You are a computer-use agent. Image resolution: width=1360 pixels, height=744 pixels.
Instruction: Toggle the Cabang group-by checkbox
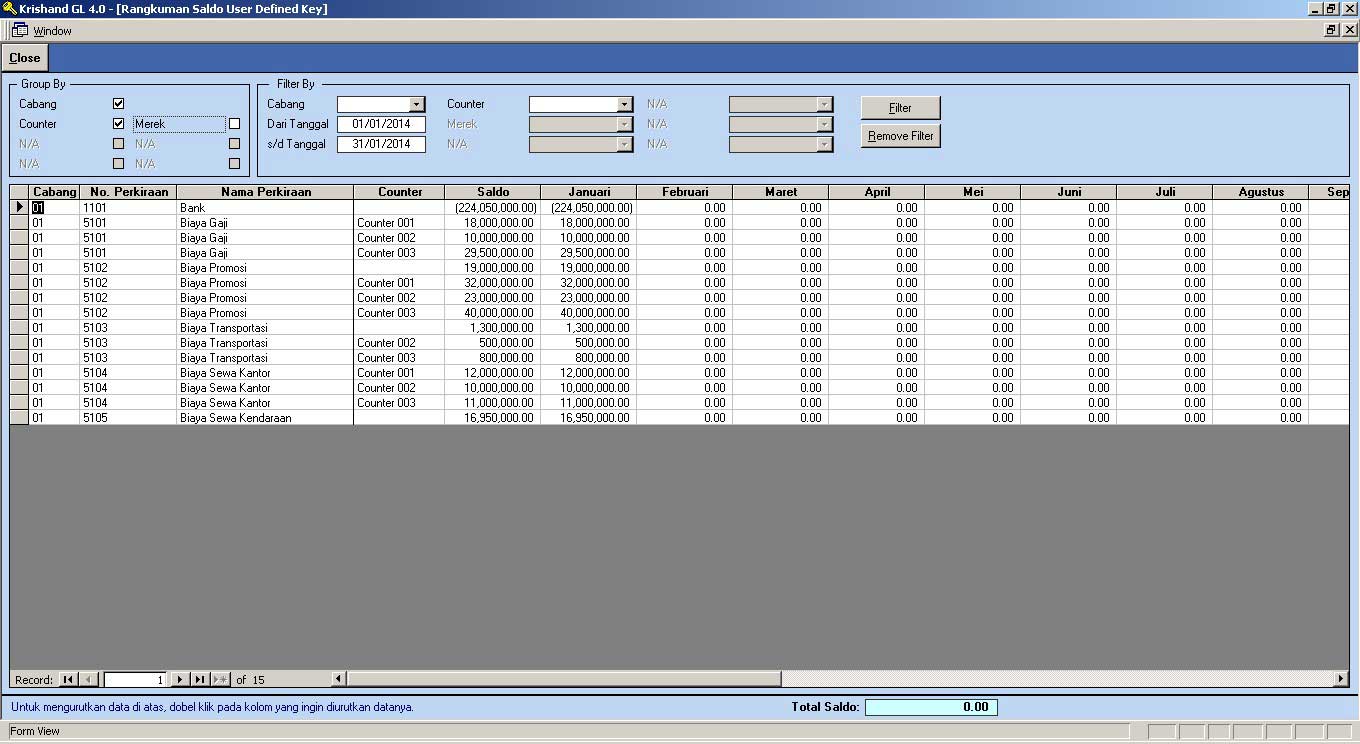(x=119, y=103)
